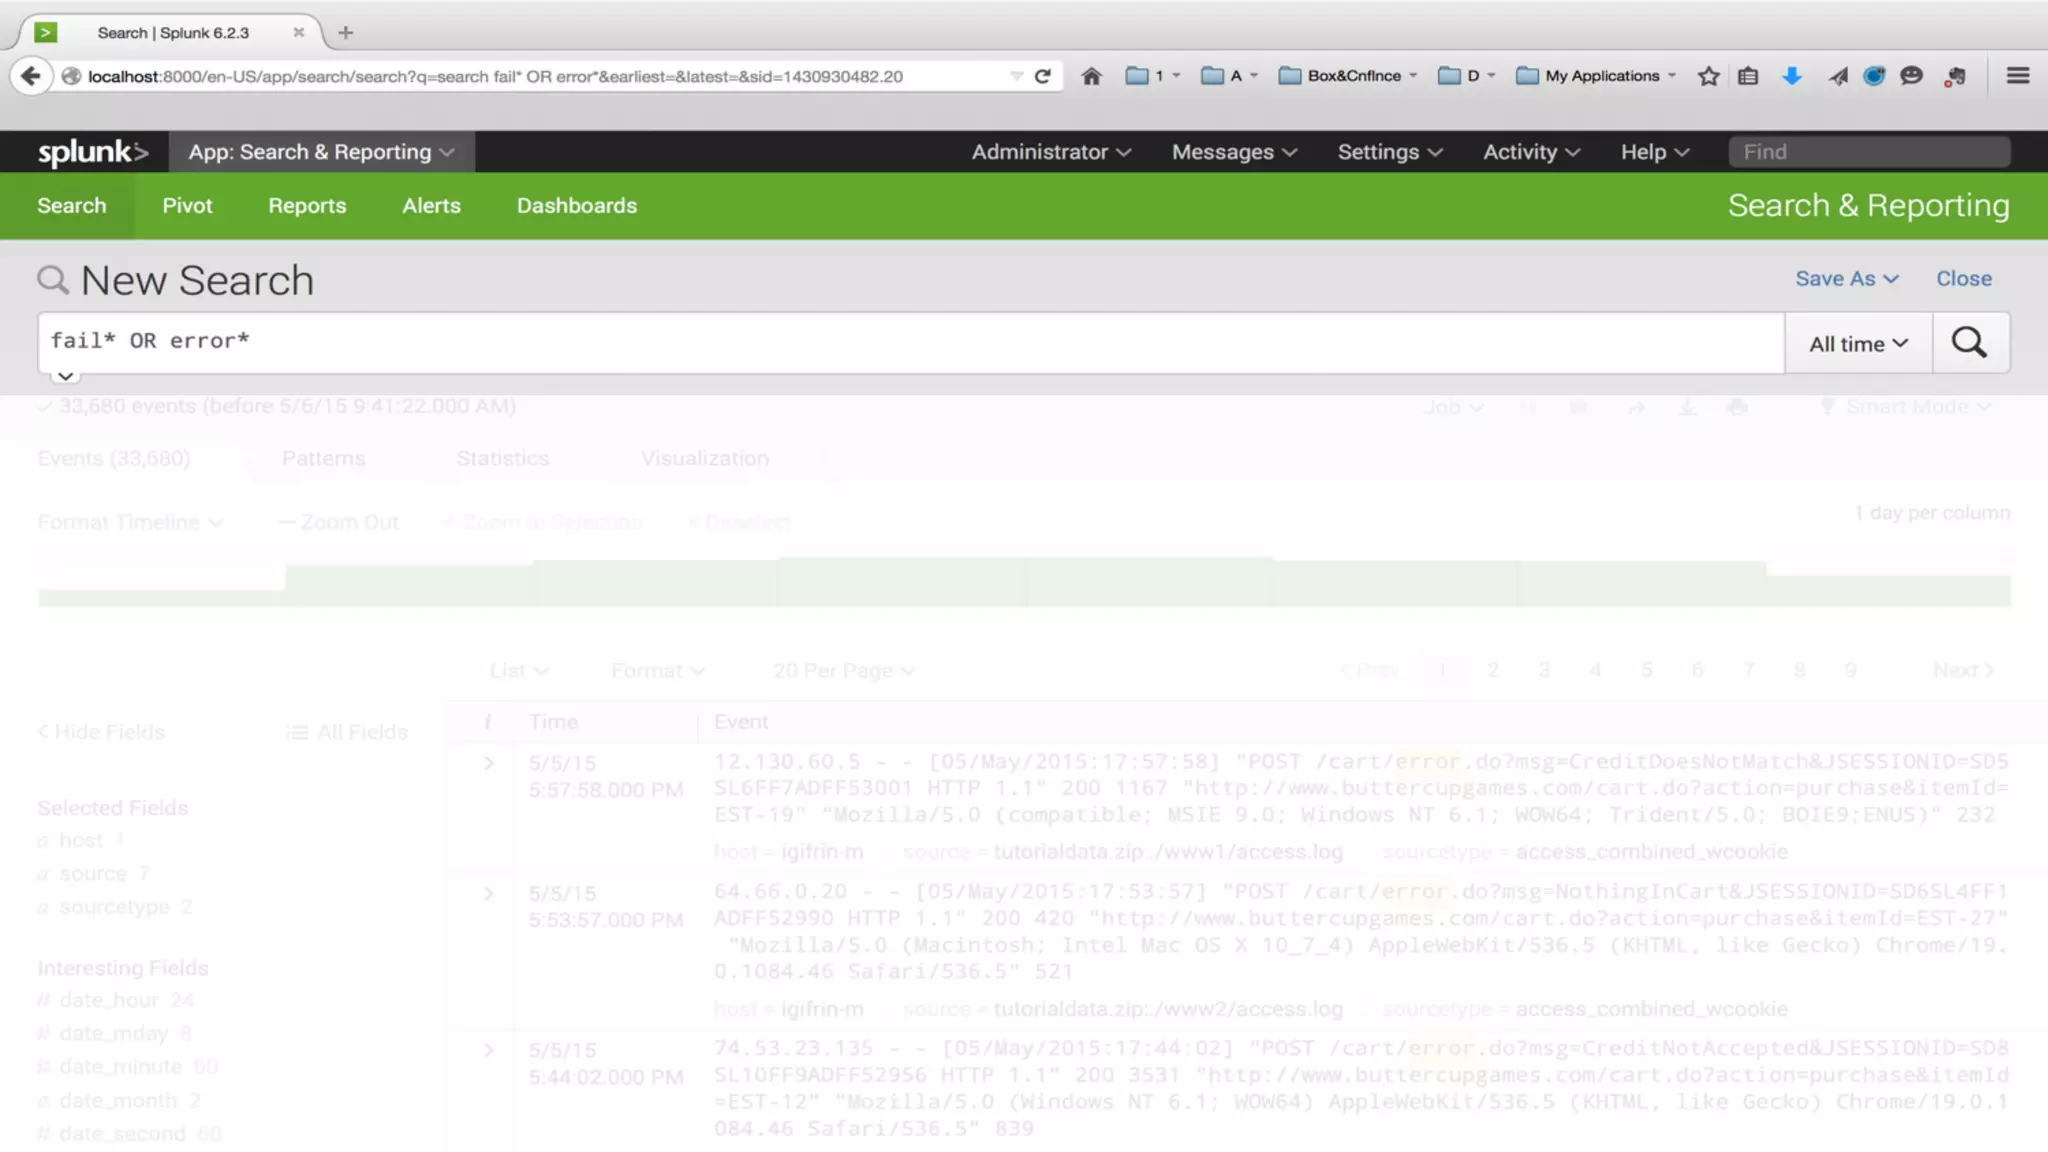Go to Pivot nav tab

(x=187, y=205)
